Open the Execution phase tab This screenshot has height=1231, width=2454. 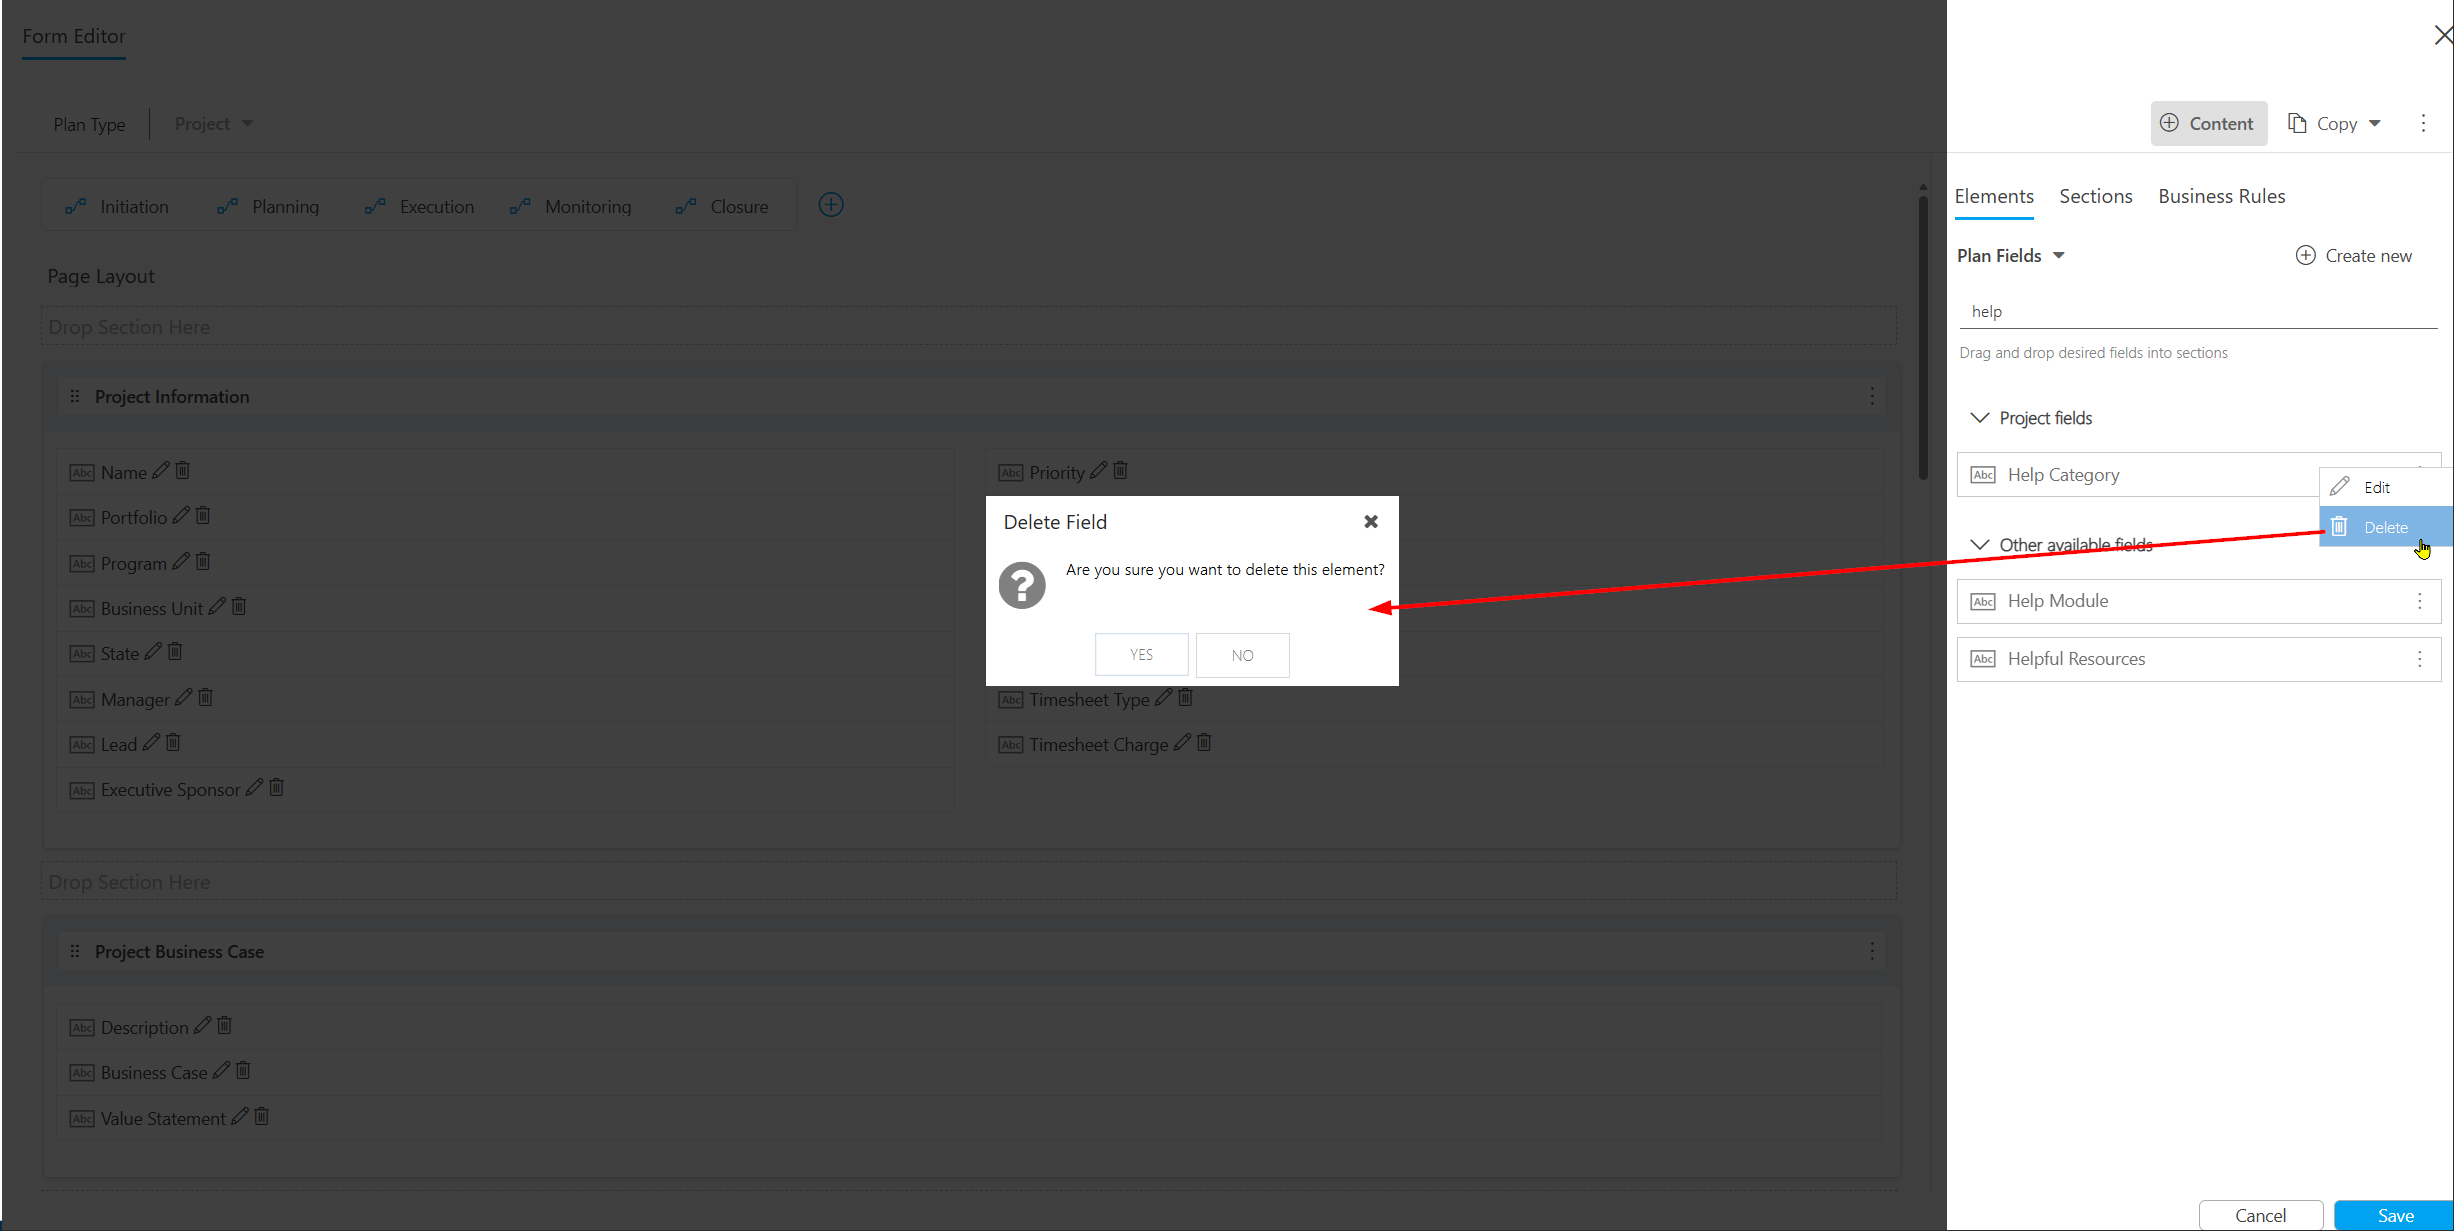tap(419, 206)
